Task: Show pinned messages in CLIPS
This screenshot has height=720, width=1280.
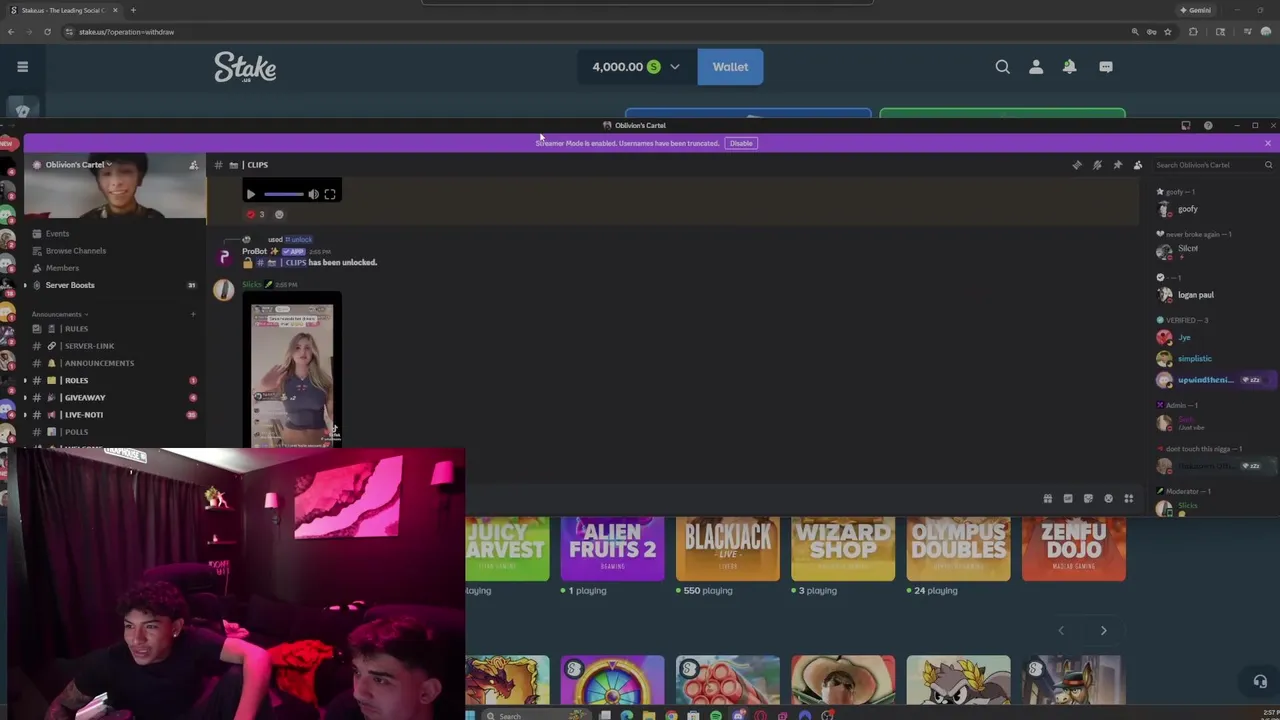Action: [x=1117, y=165]
